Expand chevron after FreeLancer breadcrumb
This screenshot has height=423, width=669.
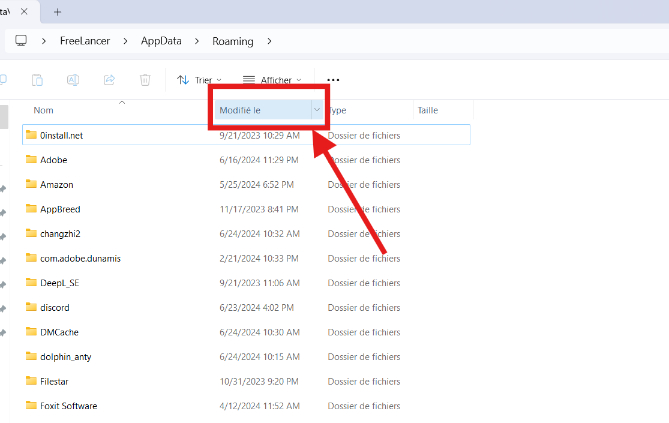(125, 41)
